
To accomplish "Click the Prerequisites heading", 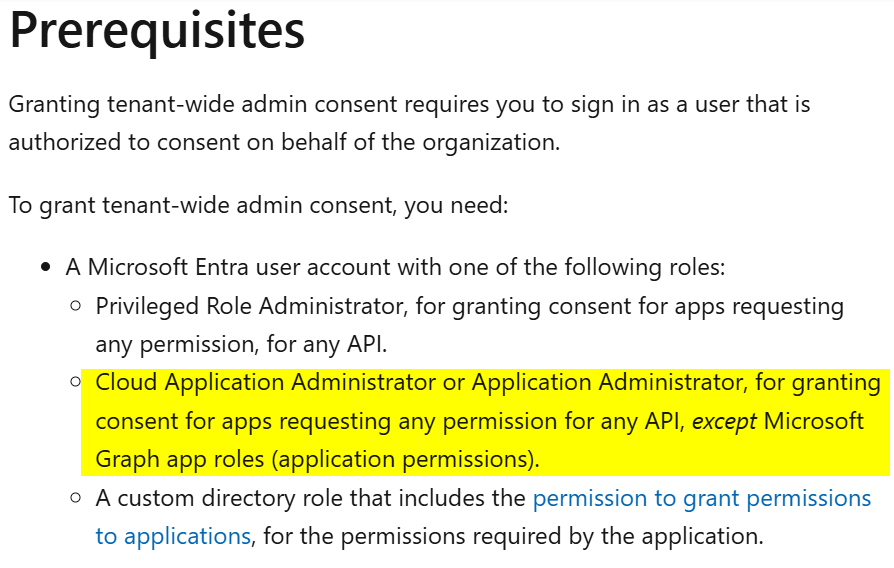I will pyautogui.click(x=157, y=31).
